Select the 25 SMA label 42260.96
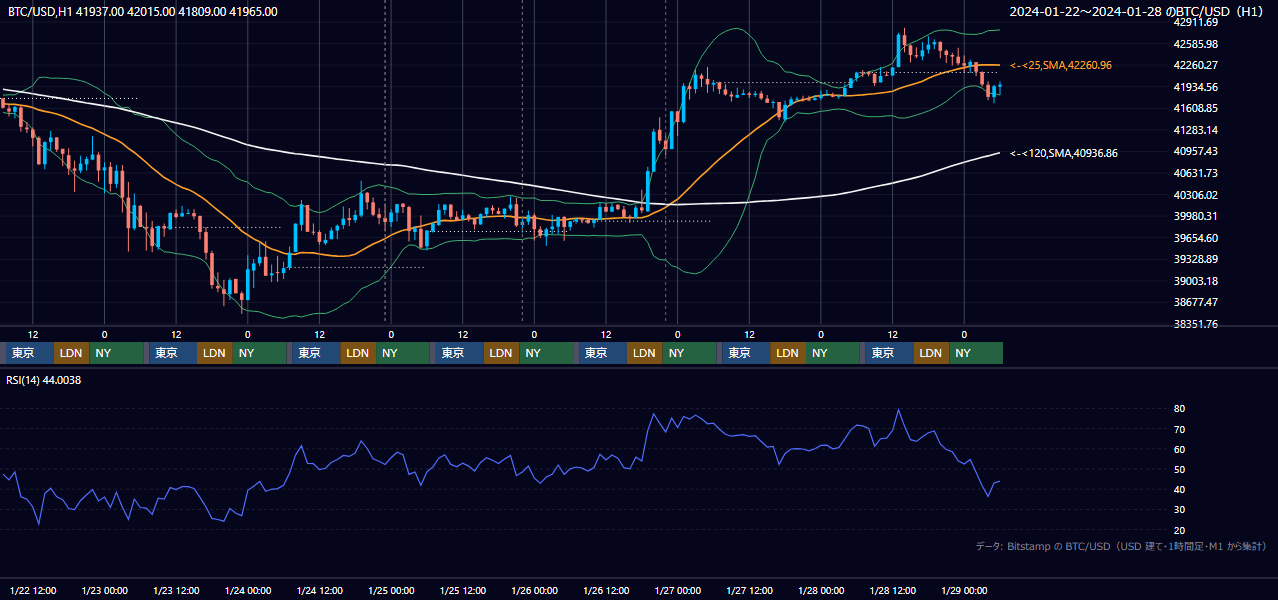1278x600 pixels. click(1062, 65)
